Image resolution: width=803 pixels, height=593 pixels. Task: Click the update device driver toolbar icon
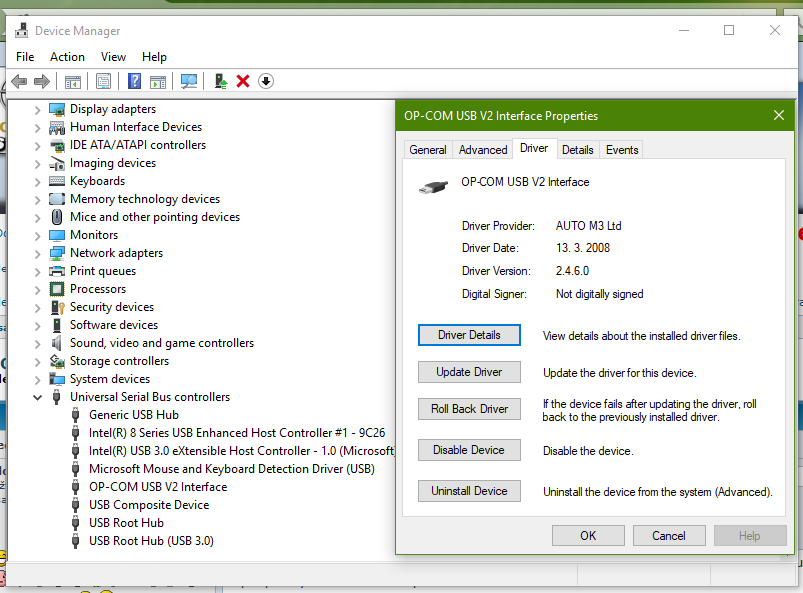(x=221, y=81)
